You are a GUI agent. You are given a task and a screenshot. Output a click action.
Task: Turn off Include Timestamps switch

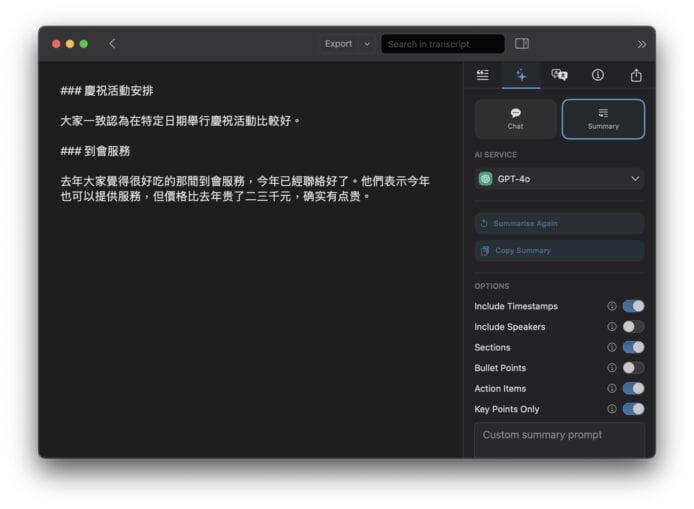tap(633, 306)
